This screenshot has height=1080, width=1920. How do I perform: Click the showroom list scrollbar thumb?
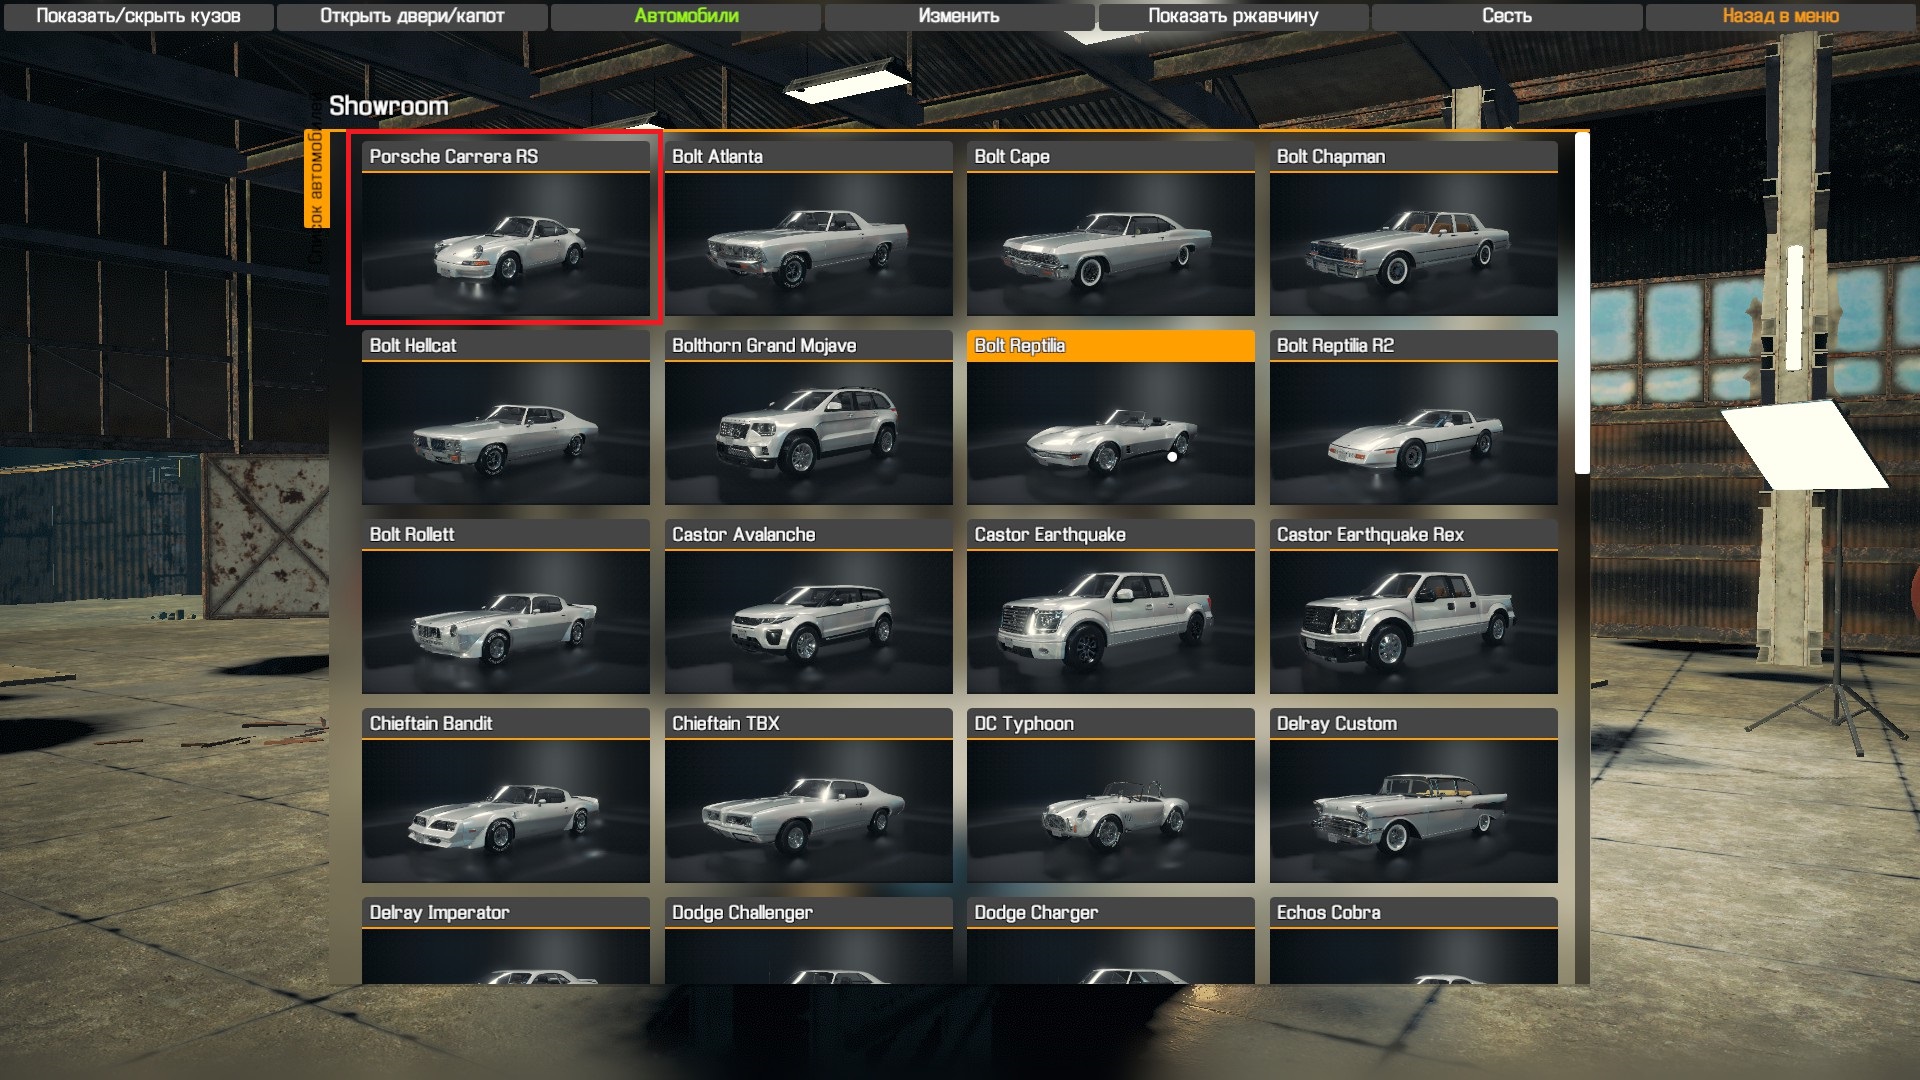click(x=1581, y=303)
